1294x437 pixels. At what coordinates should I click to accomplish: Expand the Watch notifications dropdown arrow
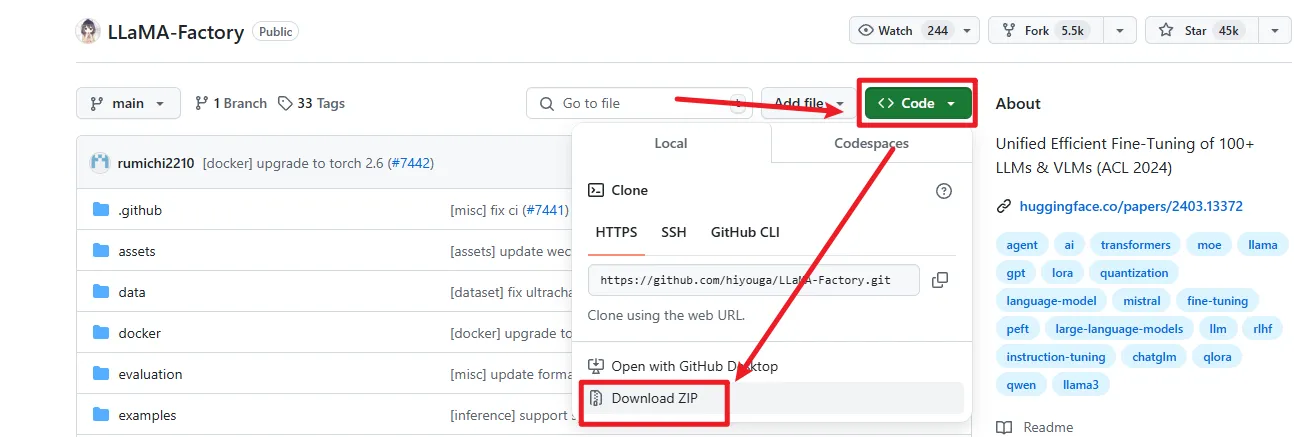pos(966,31)
